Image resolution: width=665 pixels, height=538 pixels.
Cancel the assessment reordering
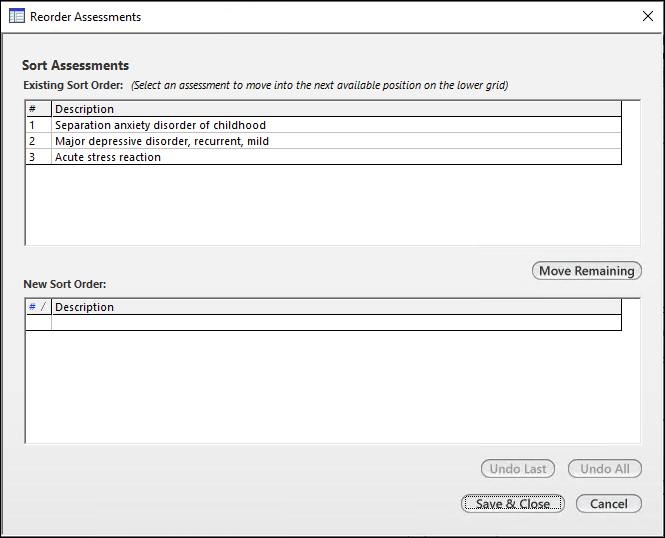608,504
